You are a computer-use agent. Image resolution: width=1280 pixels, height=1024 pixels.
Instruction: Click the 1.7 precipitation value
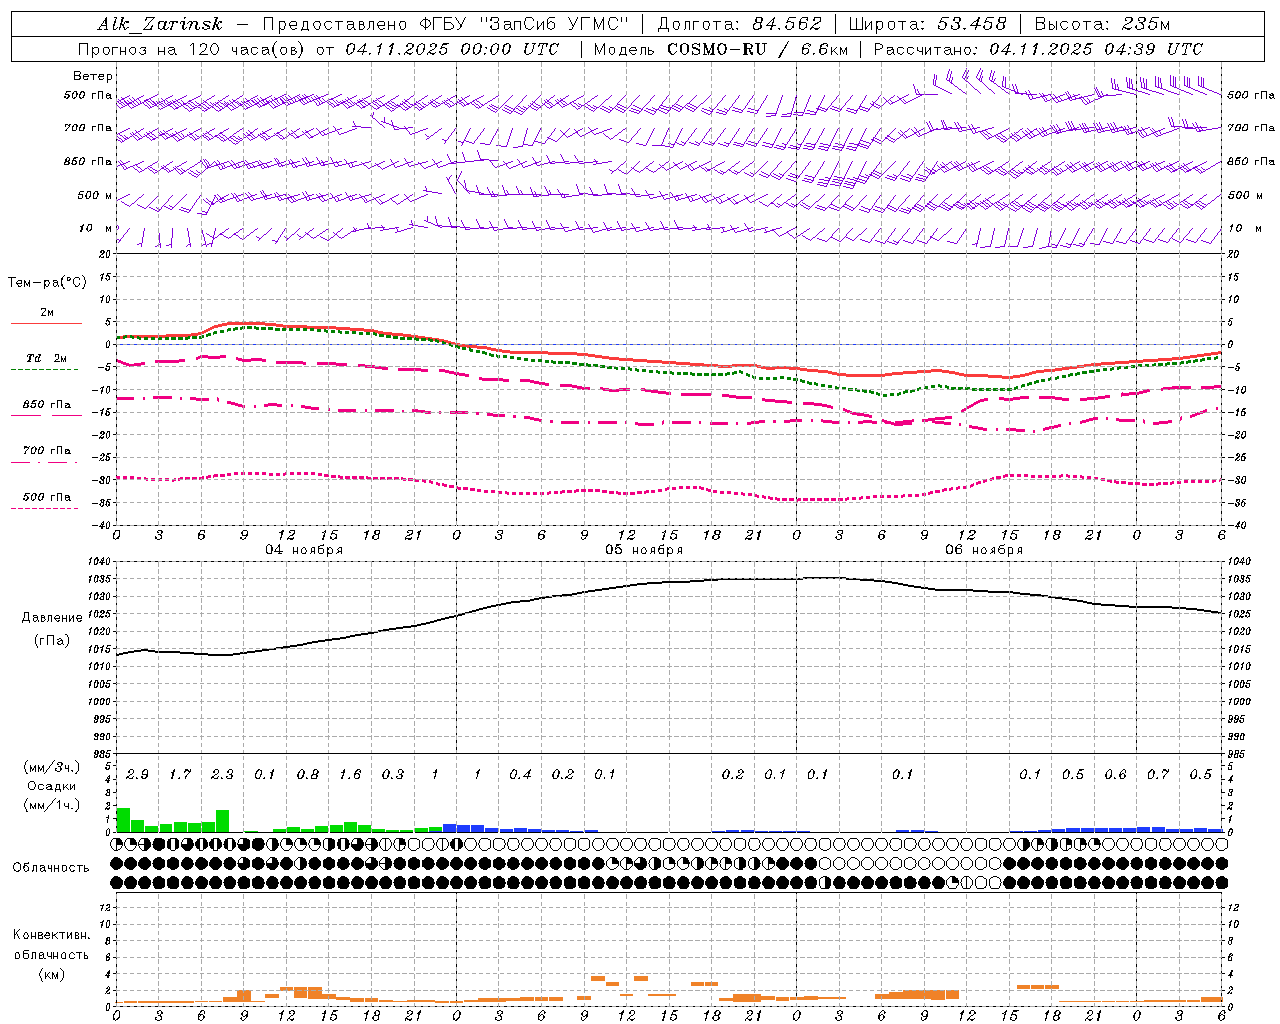coord(180,775)
